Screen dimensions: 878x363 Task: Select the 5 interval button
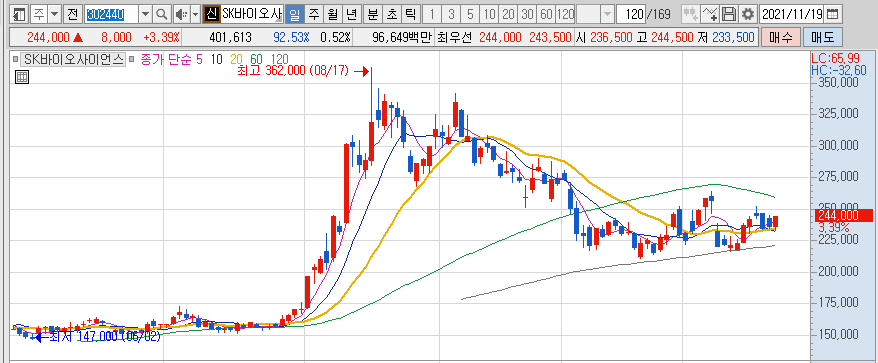pyautogui.click(x=470, y=14)
